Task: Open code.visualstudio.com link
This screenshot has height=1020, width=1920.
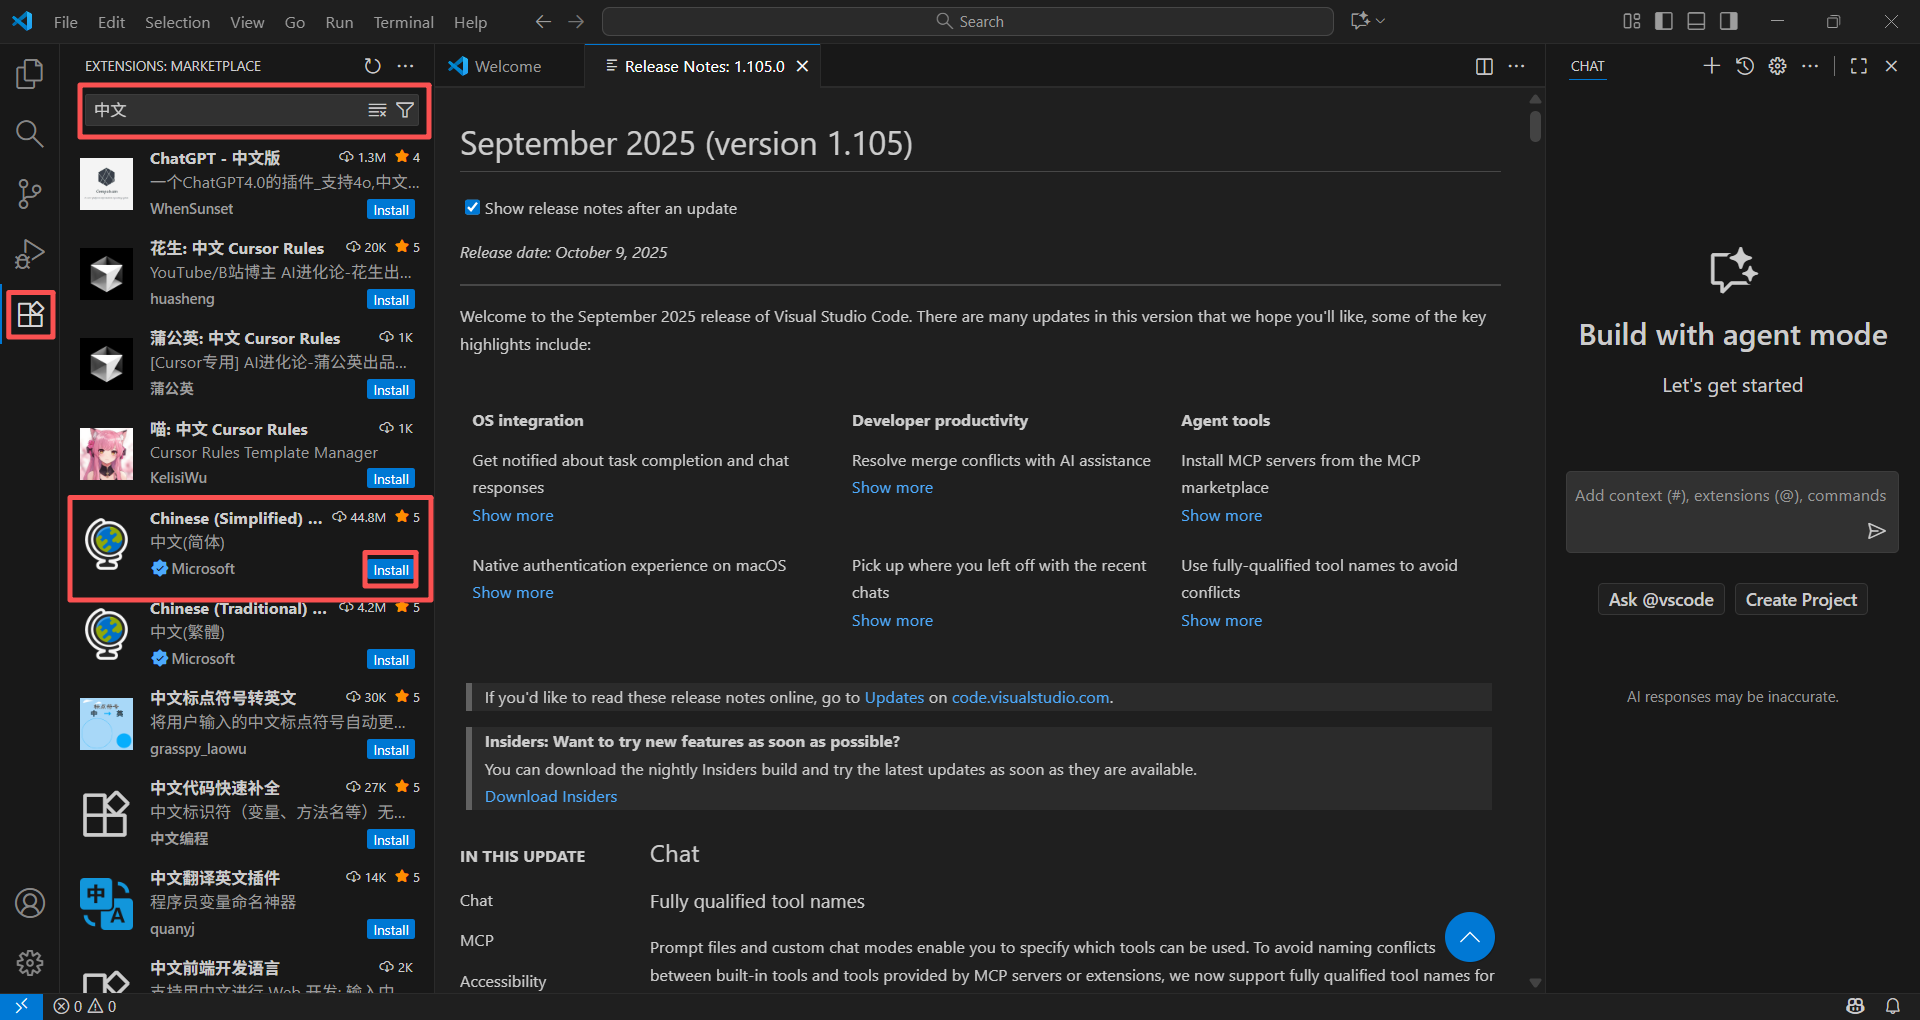Action: pyautogui.click(x=1030, y=697)
